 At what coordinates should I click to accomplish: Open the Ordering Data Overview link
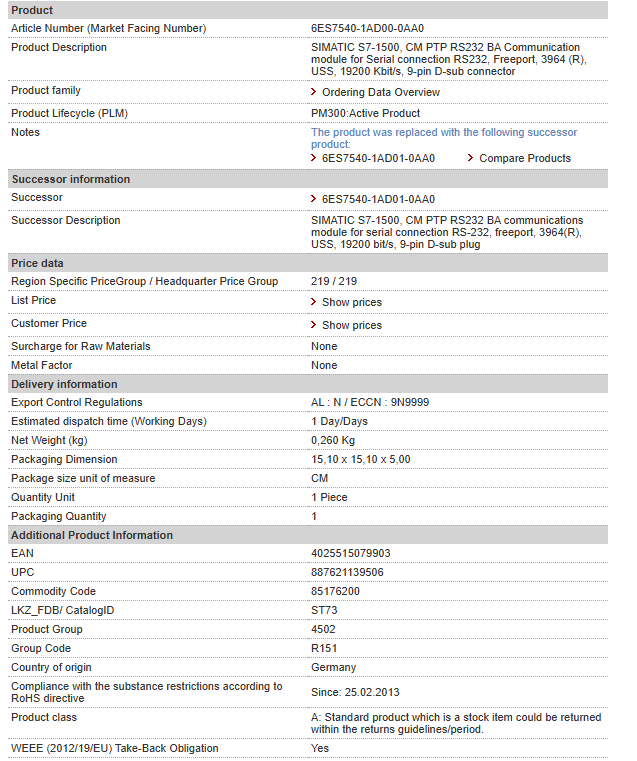(380, 92)
